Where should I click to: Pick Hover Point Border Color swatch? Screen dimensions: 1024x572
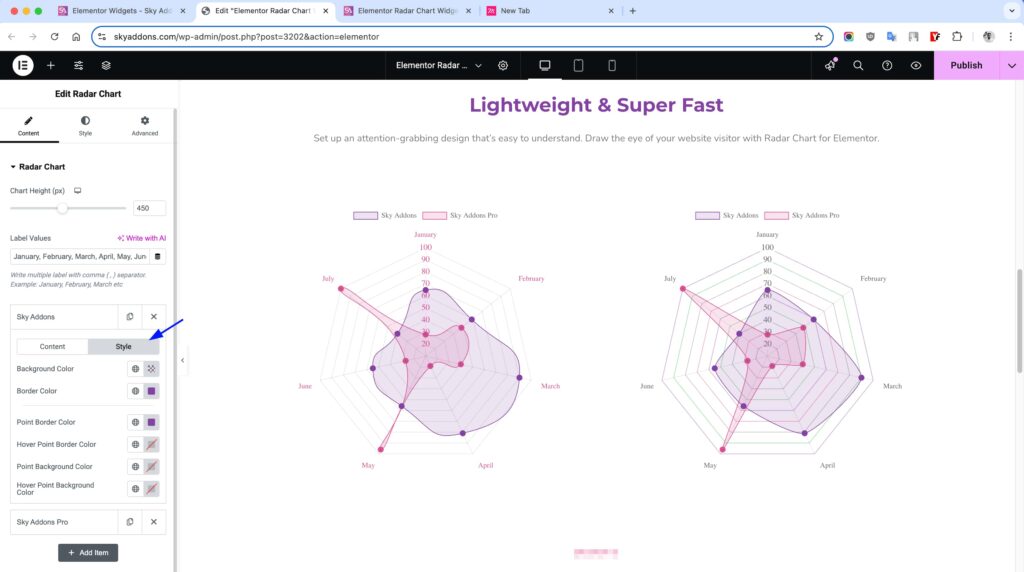152,445
